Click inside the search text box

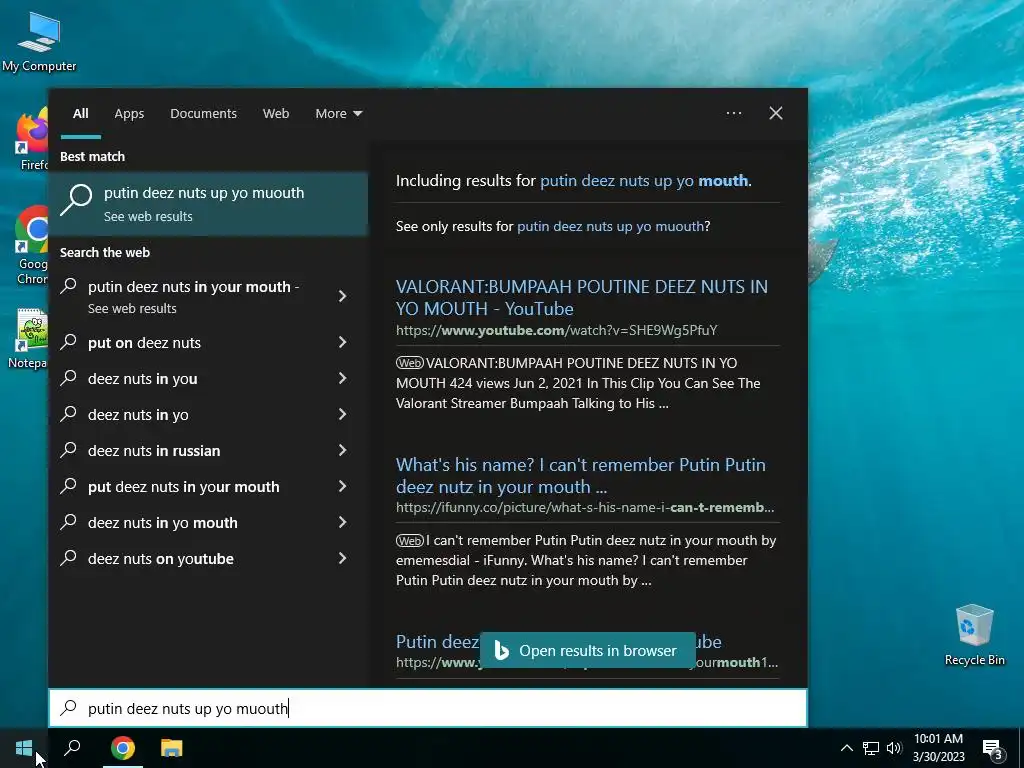(x=428, y=708)
